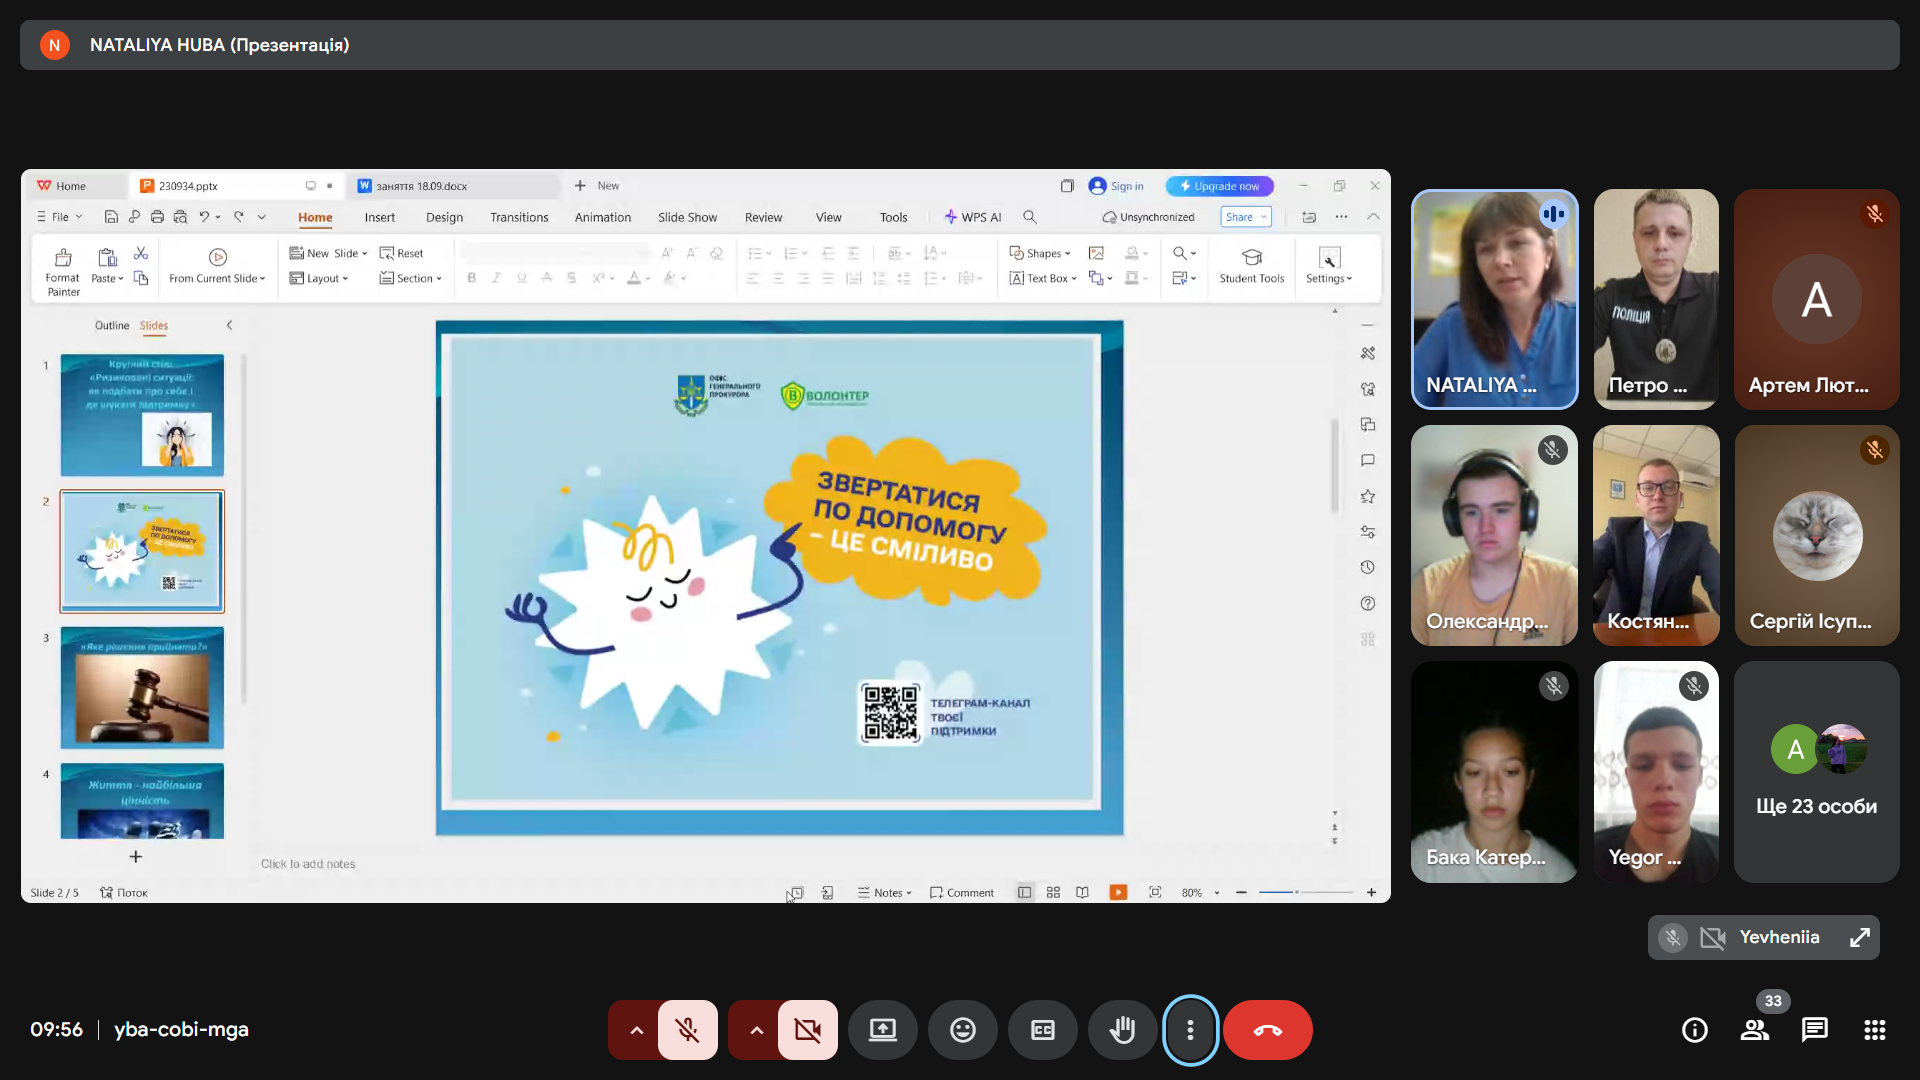Open the activities grid icon
Viewport: 1920px width, 1080px height.
[1874, 1030]
